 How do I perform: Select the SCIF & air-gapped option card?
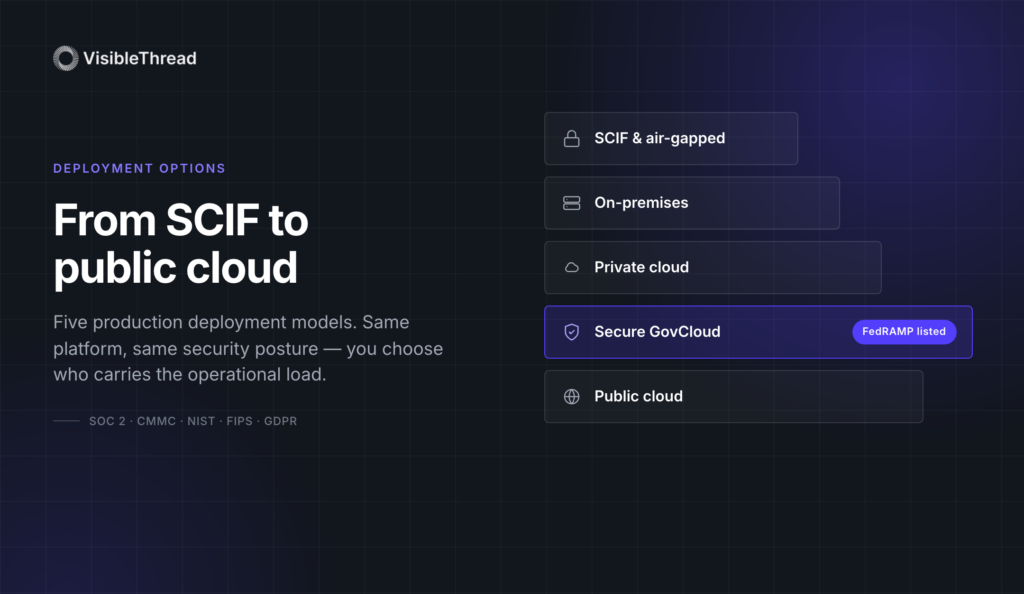tap(671, 138)
